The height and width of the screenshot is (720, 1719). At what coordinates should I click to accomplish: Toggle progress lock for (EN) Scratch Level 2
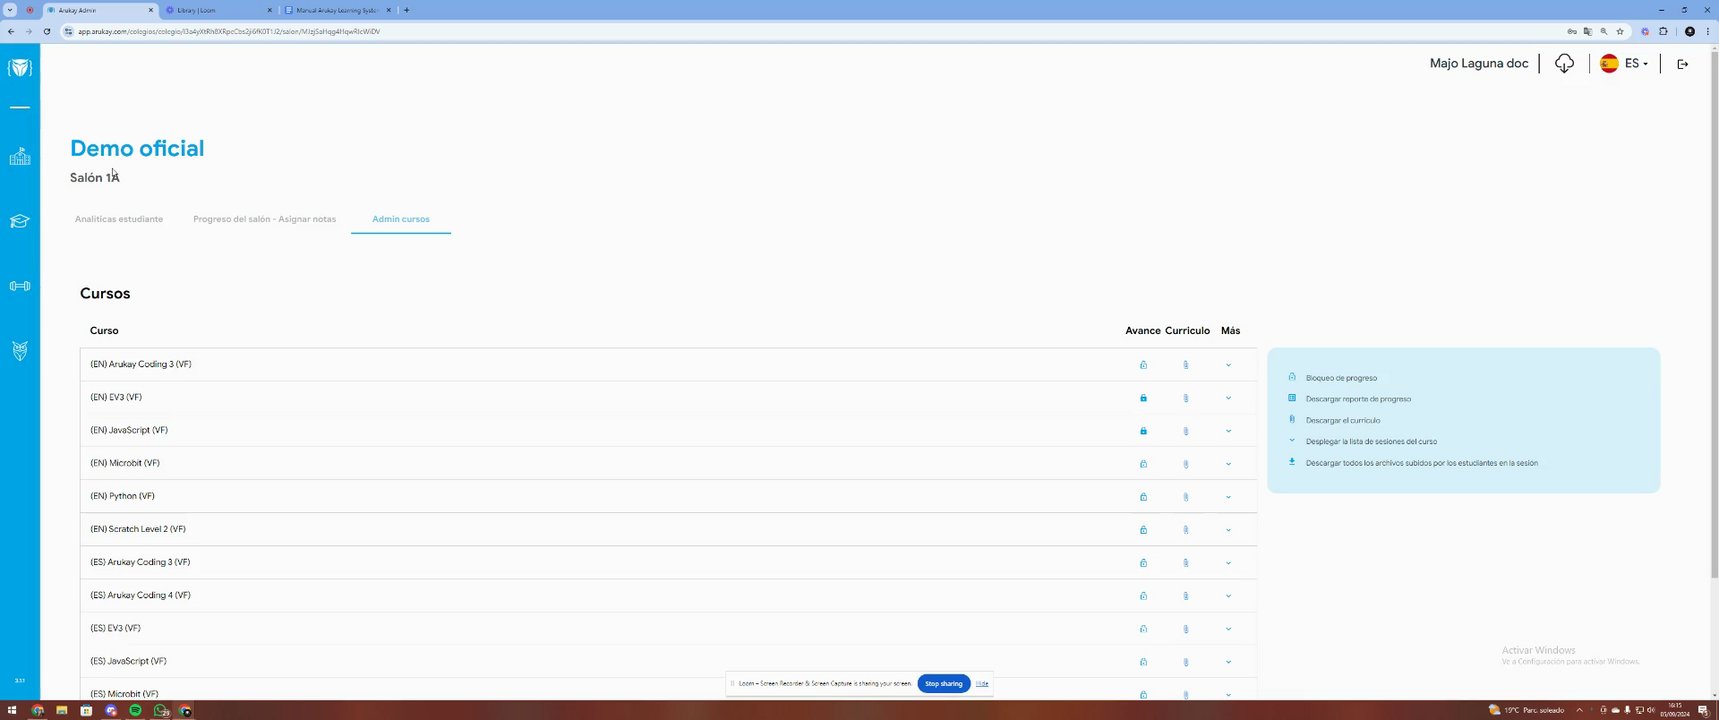[1143, 530]
